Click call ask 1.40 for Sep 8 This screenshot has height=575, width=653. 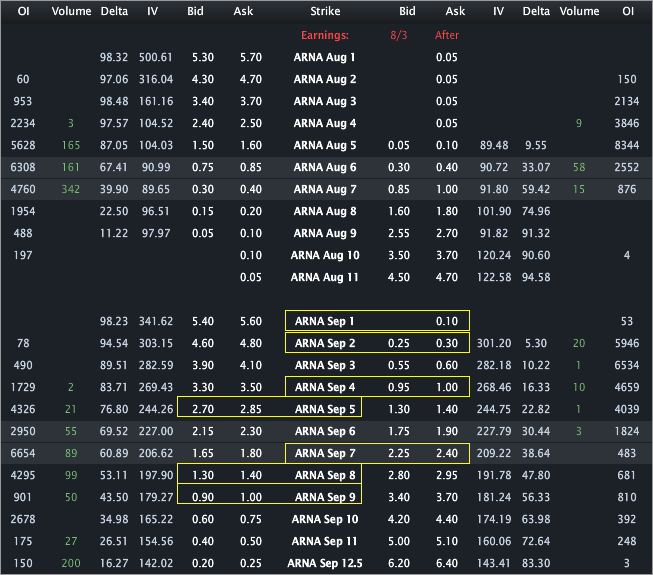[x=251, y=475]
